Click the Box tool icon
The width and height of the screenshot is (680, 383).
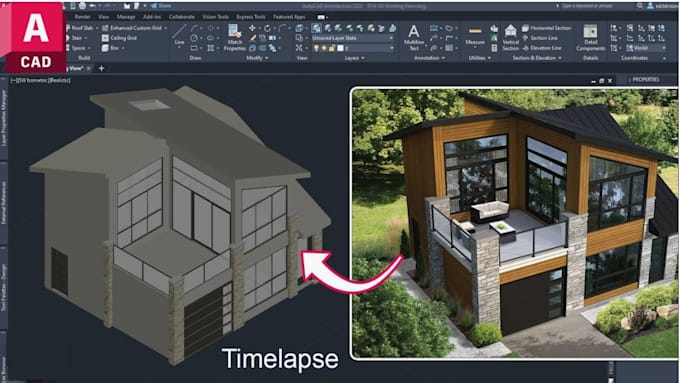tap(105, 48)
